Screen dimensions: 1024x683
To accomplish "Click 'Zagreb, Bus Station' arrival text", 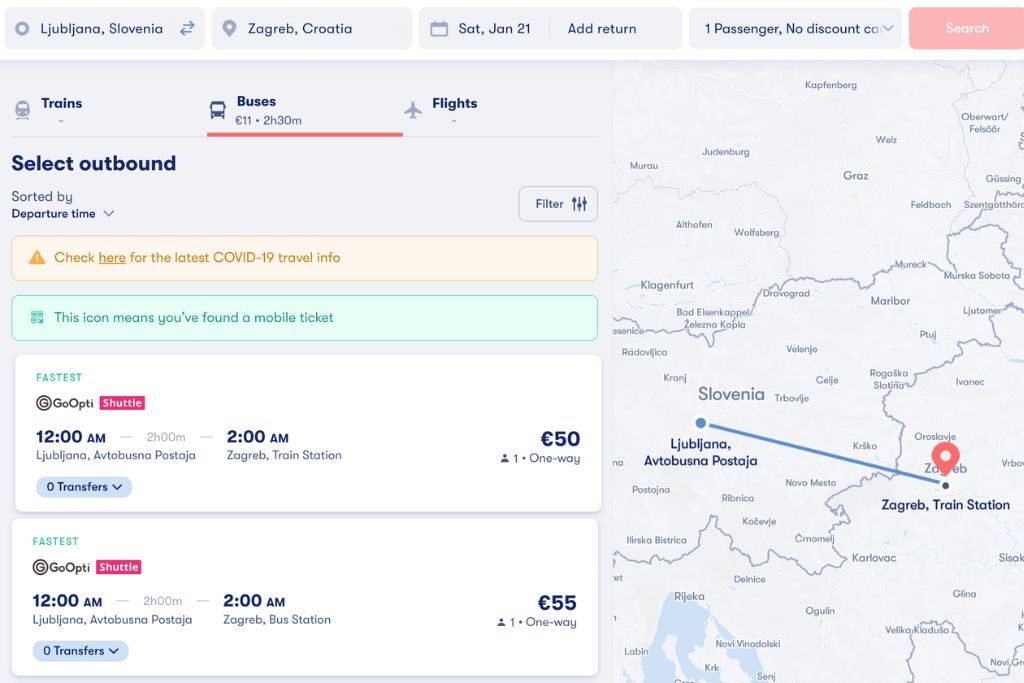I will click(277, 620).
